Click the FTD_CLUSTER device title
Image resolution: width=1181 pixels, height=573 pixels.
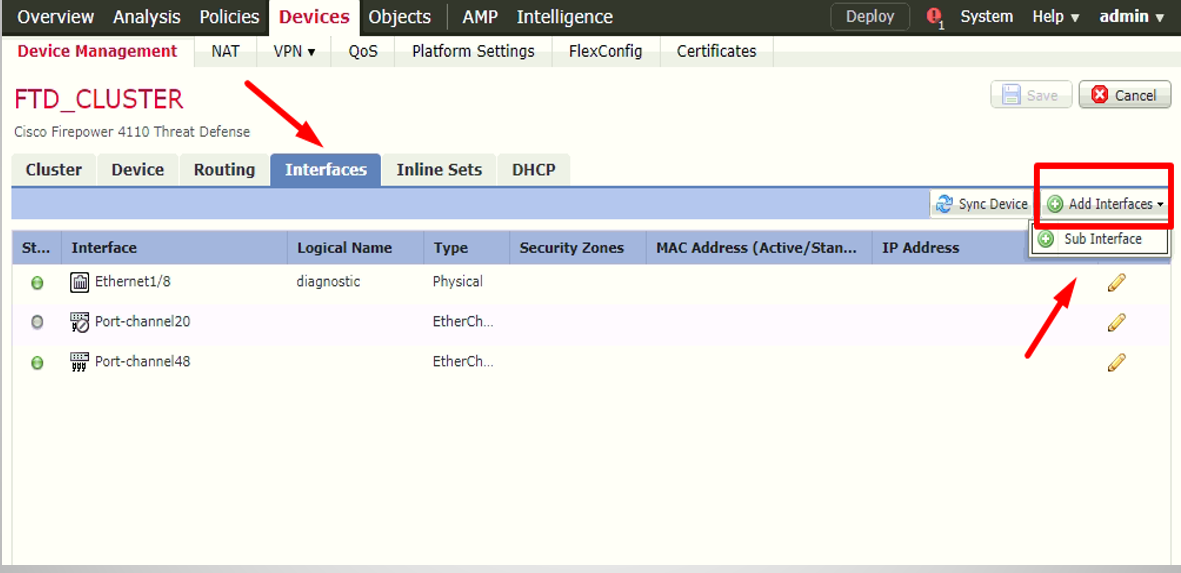coord(99,99)
